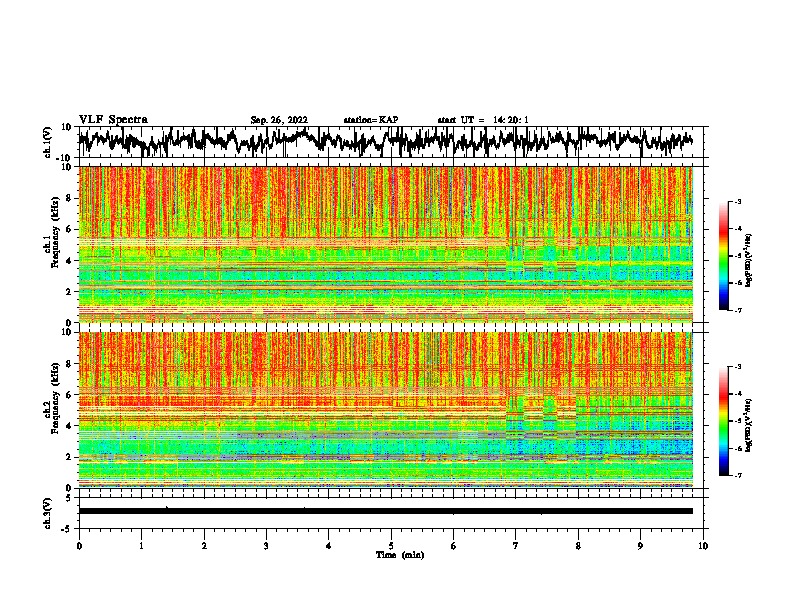792x612 pixels.
Task: Click the "ch.1 Frequency (kHz)" axis label
Action: [51, 233]
